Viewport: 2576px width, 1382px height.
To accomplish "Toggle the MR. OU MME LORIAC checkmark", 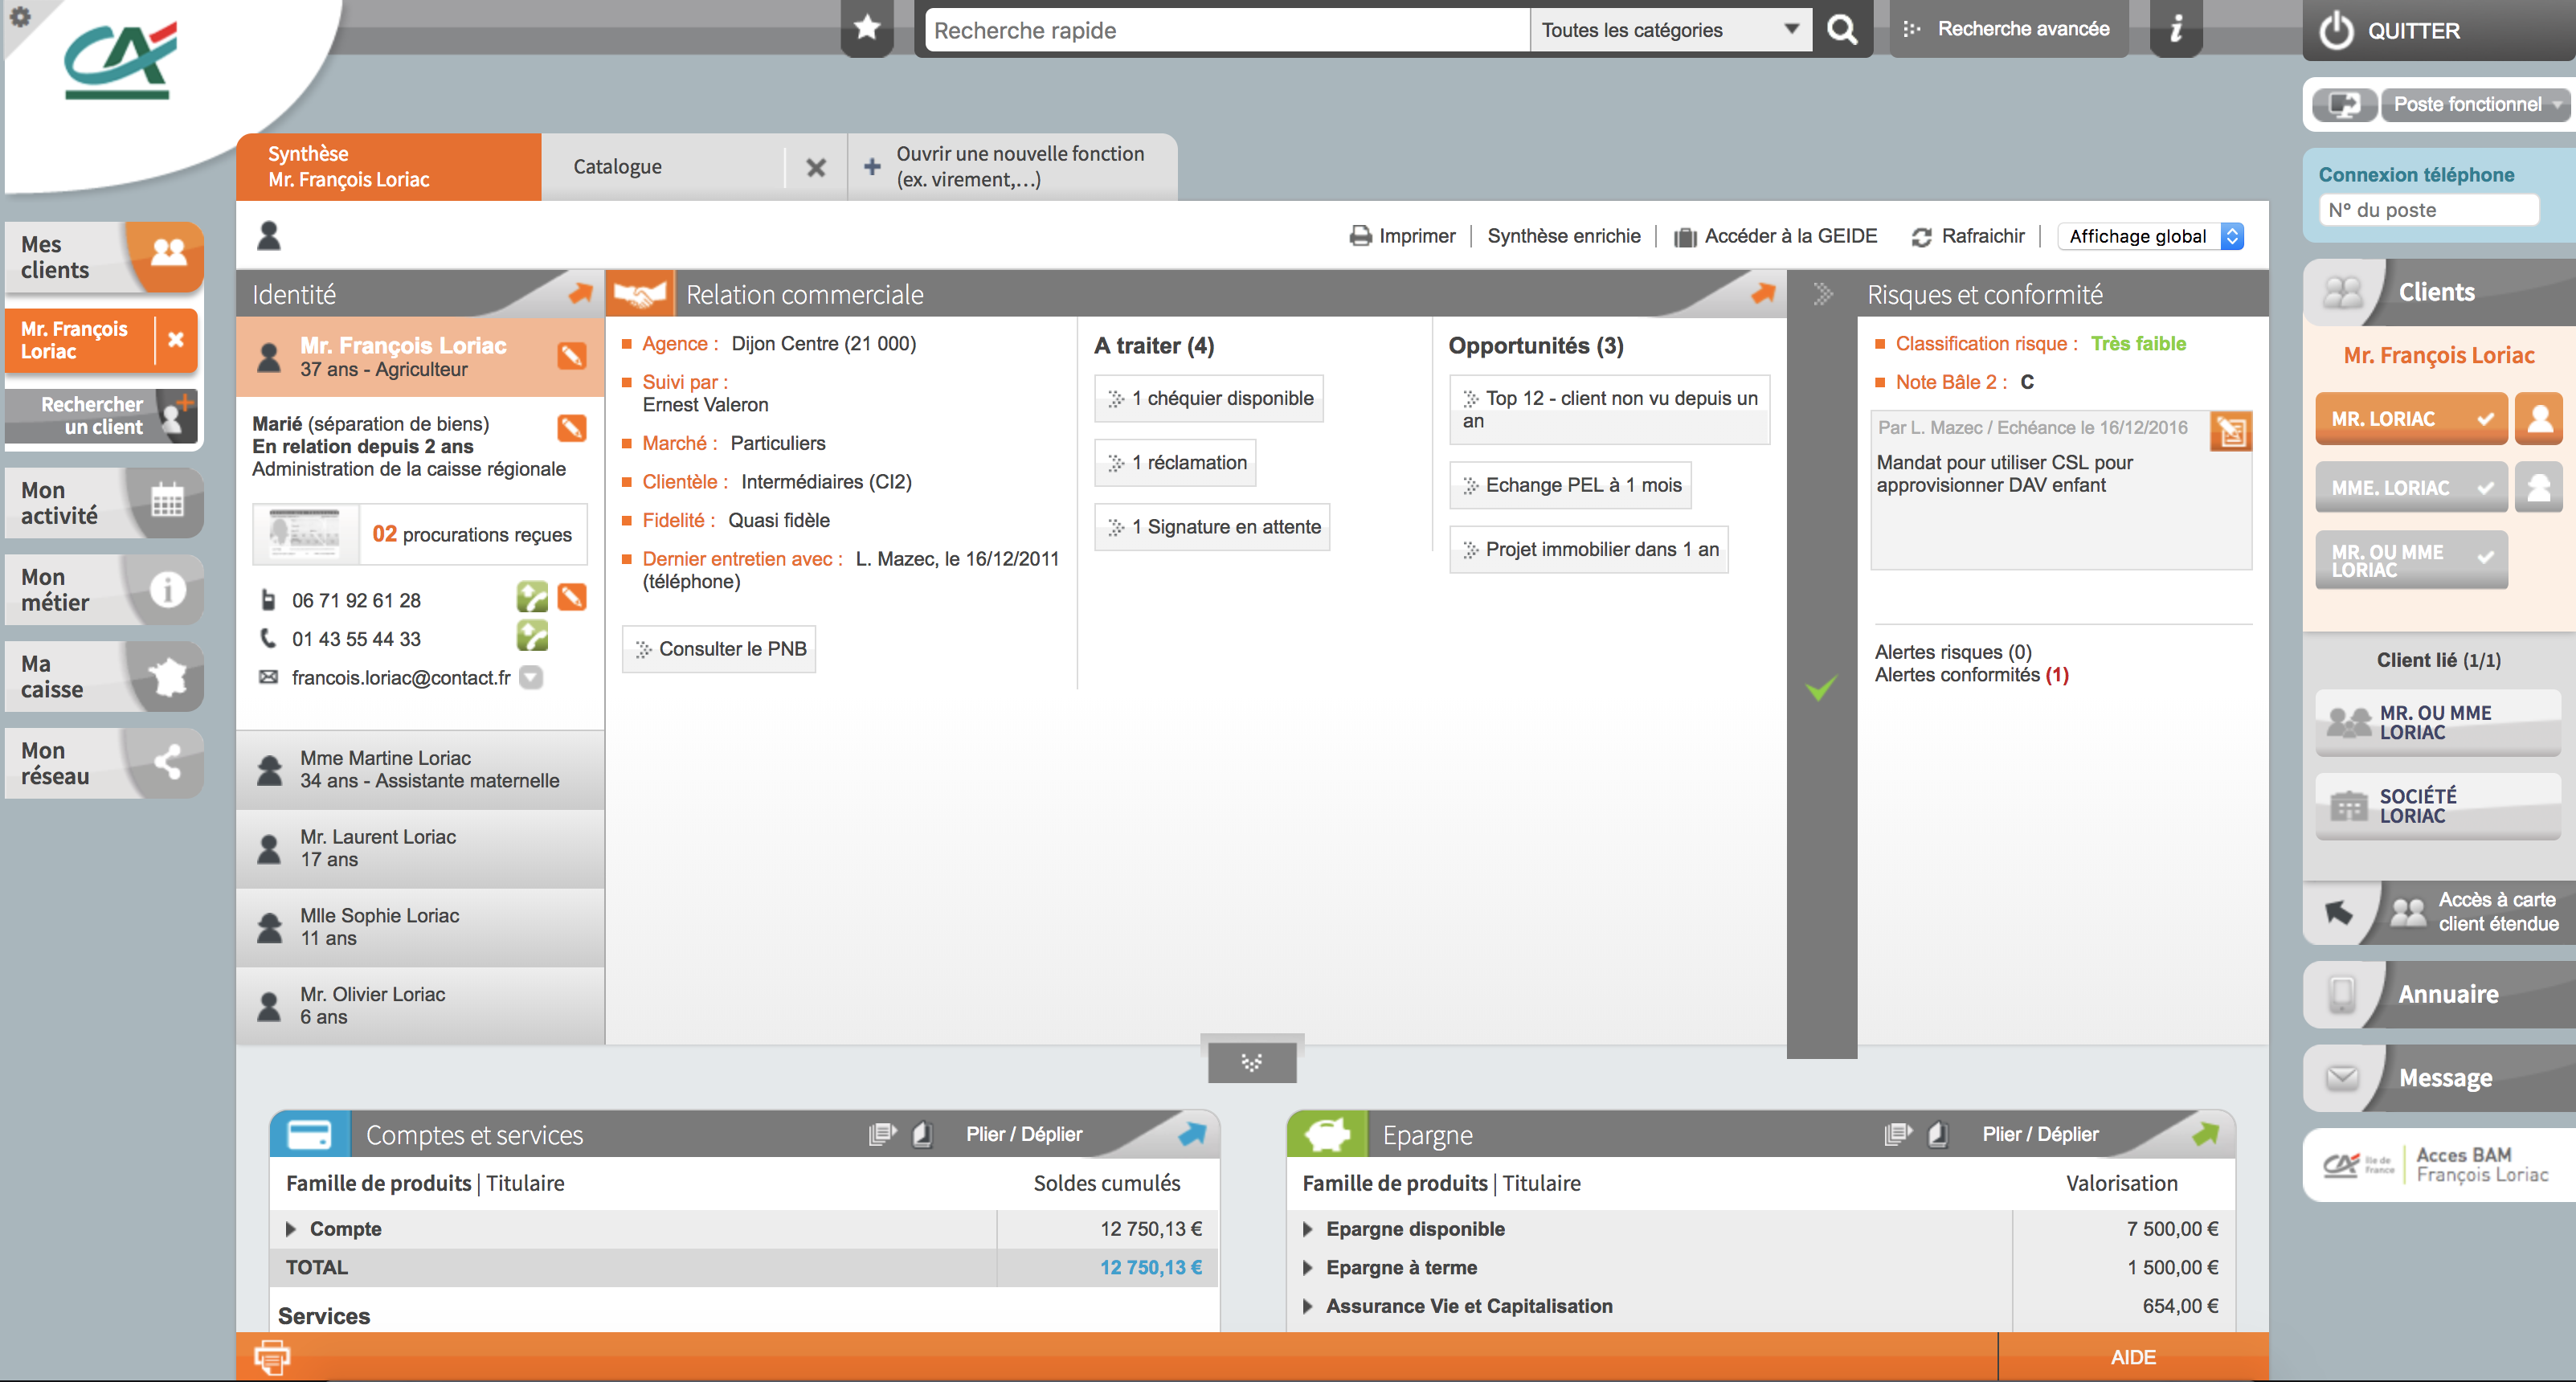I will (2485, 558).
